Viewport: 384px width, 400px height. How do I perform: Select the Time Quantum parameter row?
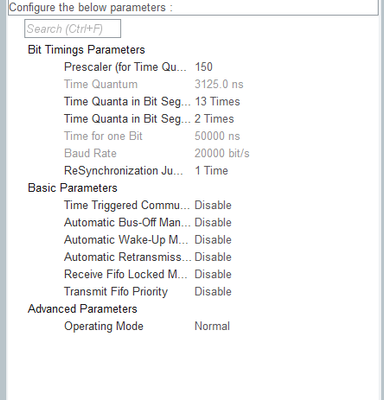point(154,84)
